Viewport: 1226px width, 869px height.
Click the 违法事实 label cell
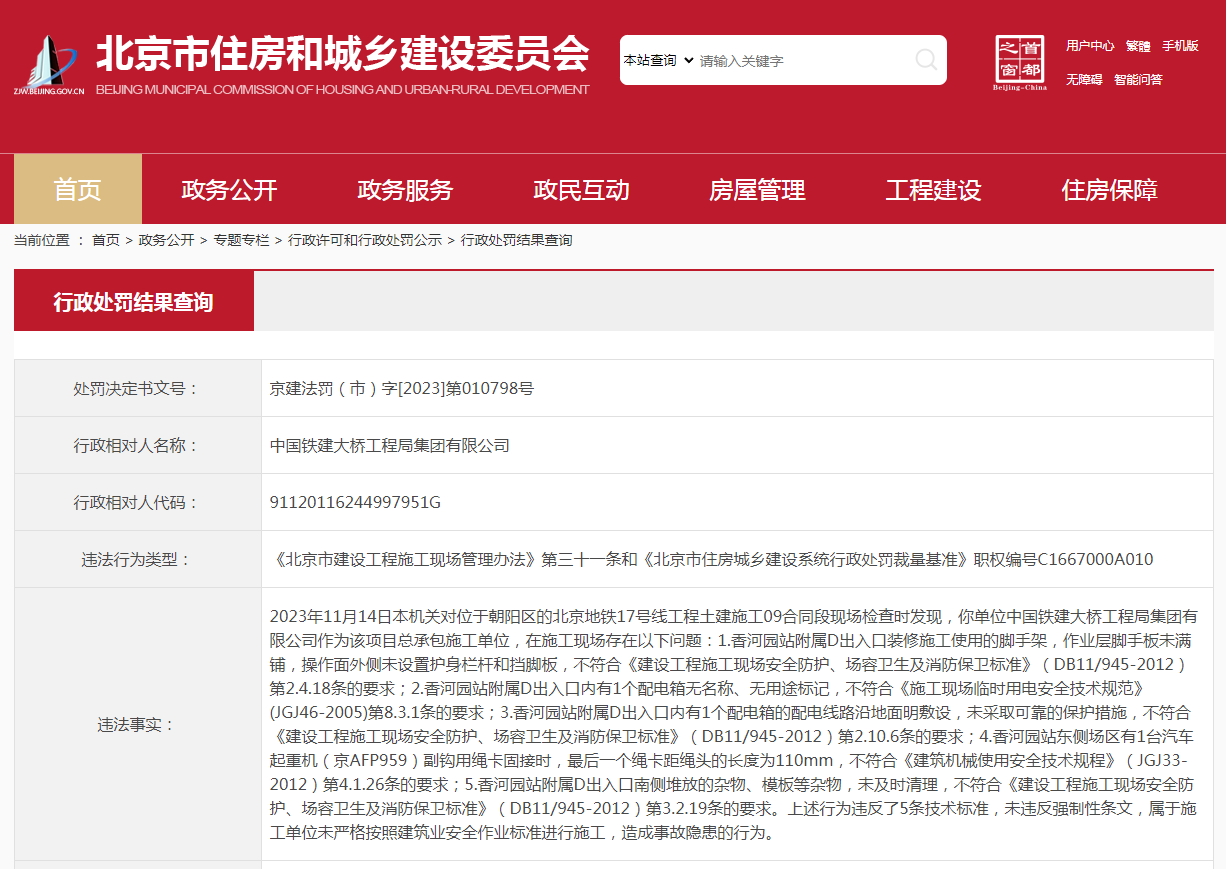tap(138, 724)
